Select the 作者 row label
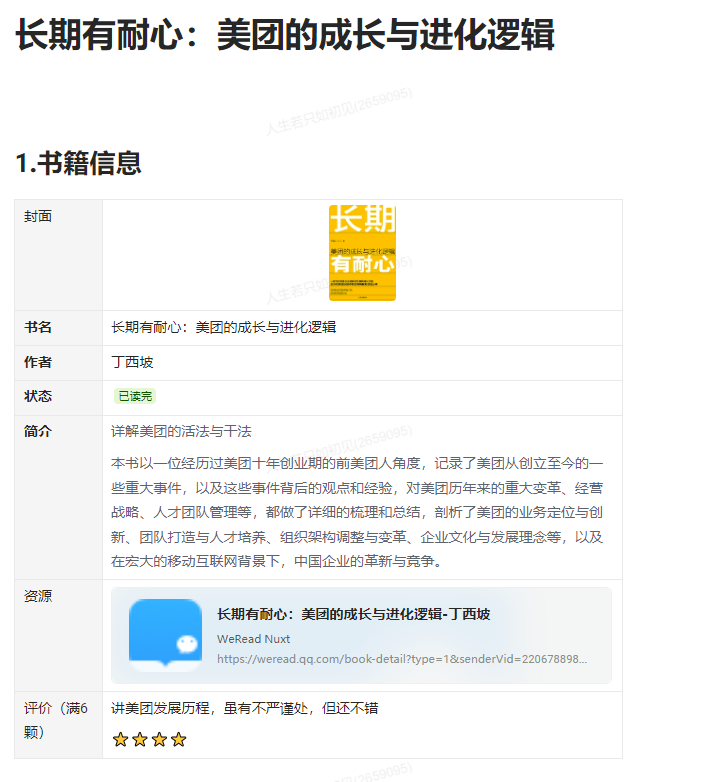Screen dimensions: 713x782 coord(38,362)
